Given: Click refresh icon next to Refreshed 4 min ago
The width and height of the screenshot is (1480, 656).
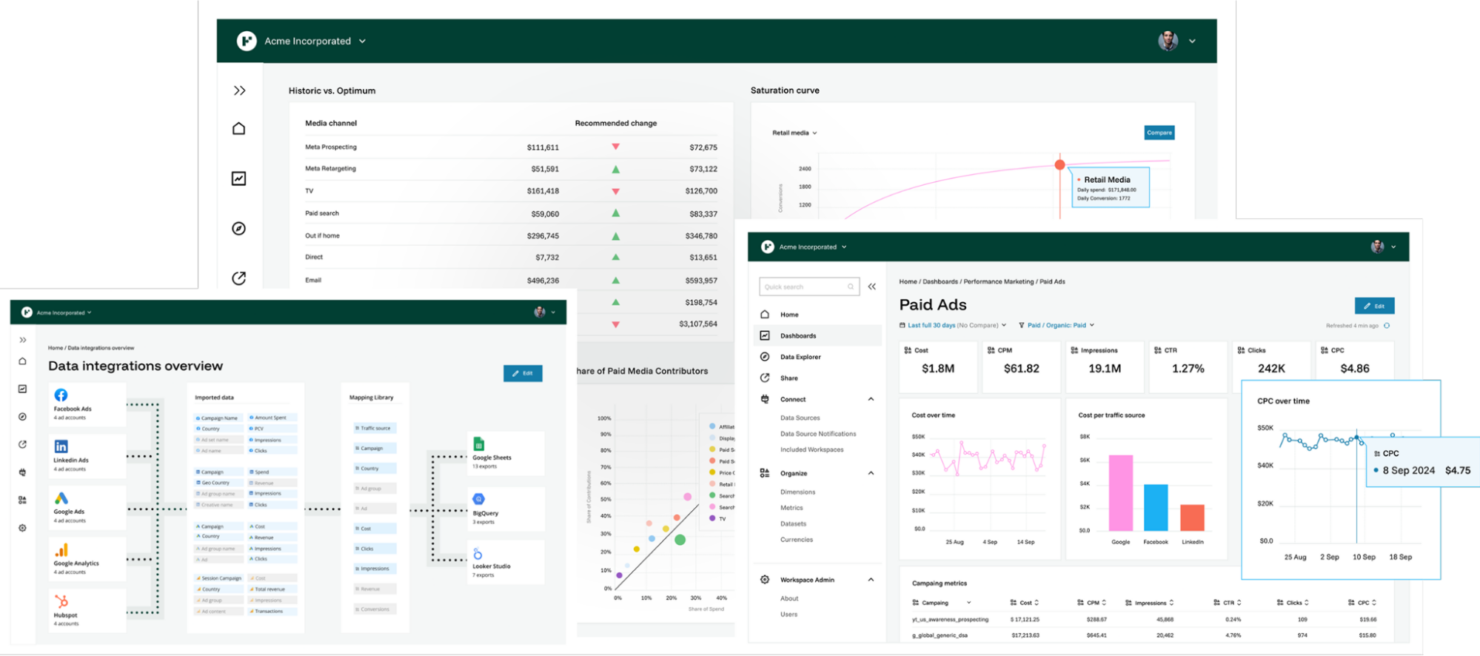Looking at the screenshot, I should coord(1387,326).
